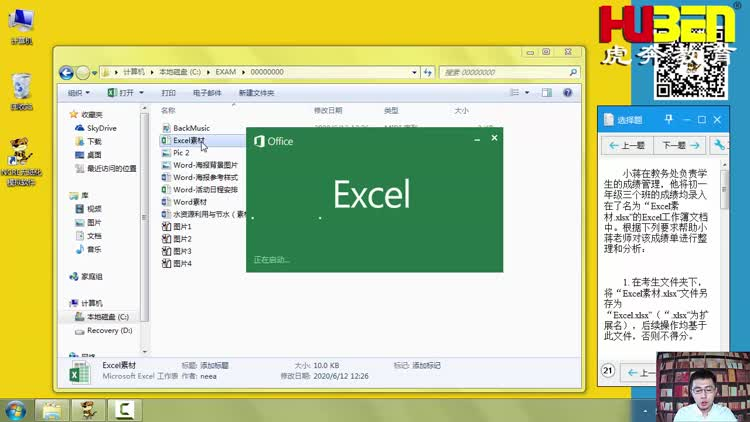750x422 pixels.
Task: Click the Back navigation arrow in Explorer
Action: click(66, 72)
